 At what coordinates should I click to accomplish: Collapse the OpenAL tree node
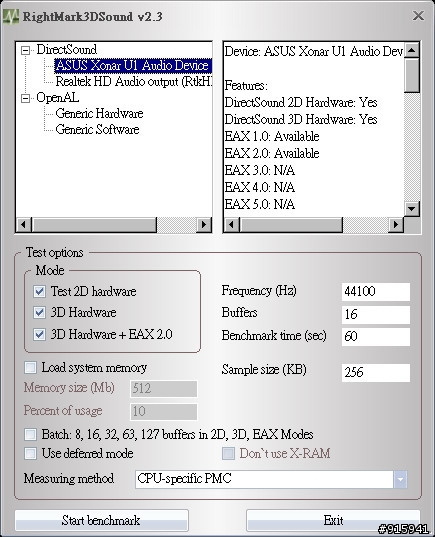[x=25, y=99]
